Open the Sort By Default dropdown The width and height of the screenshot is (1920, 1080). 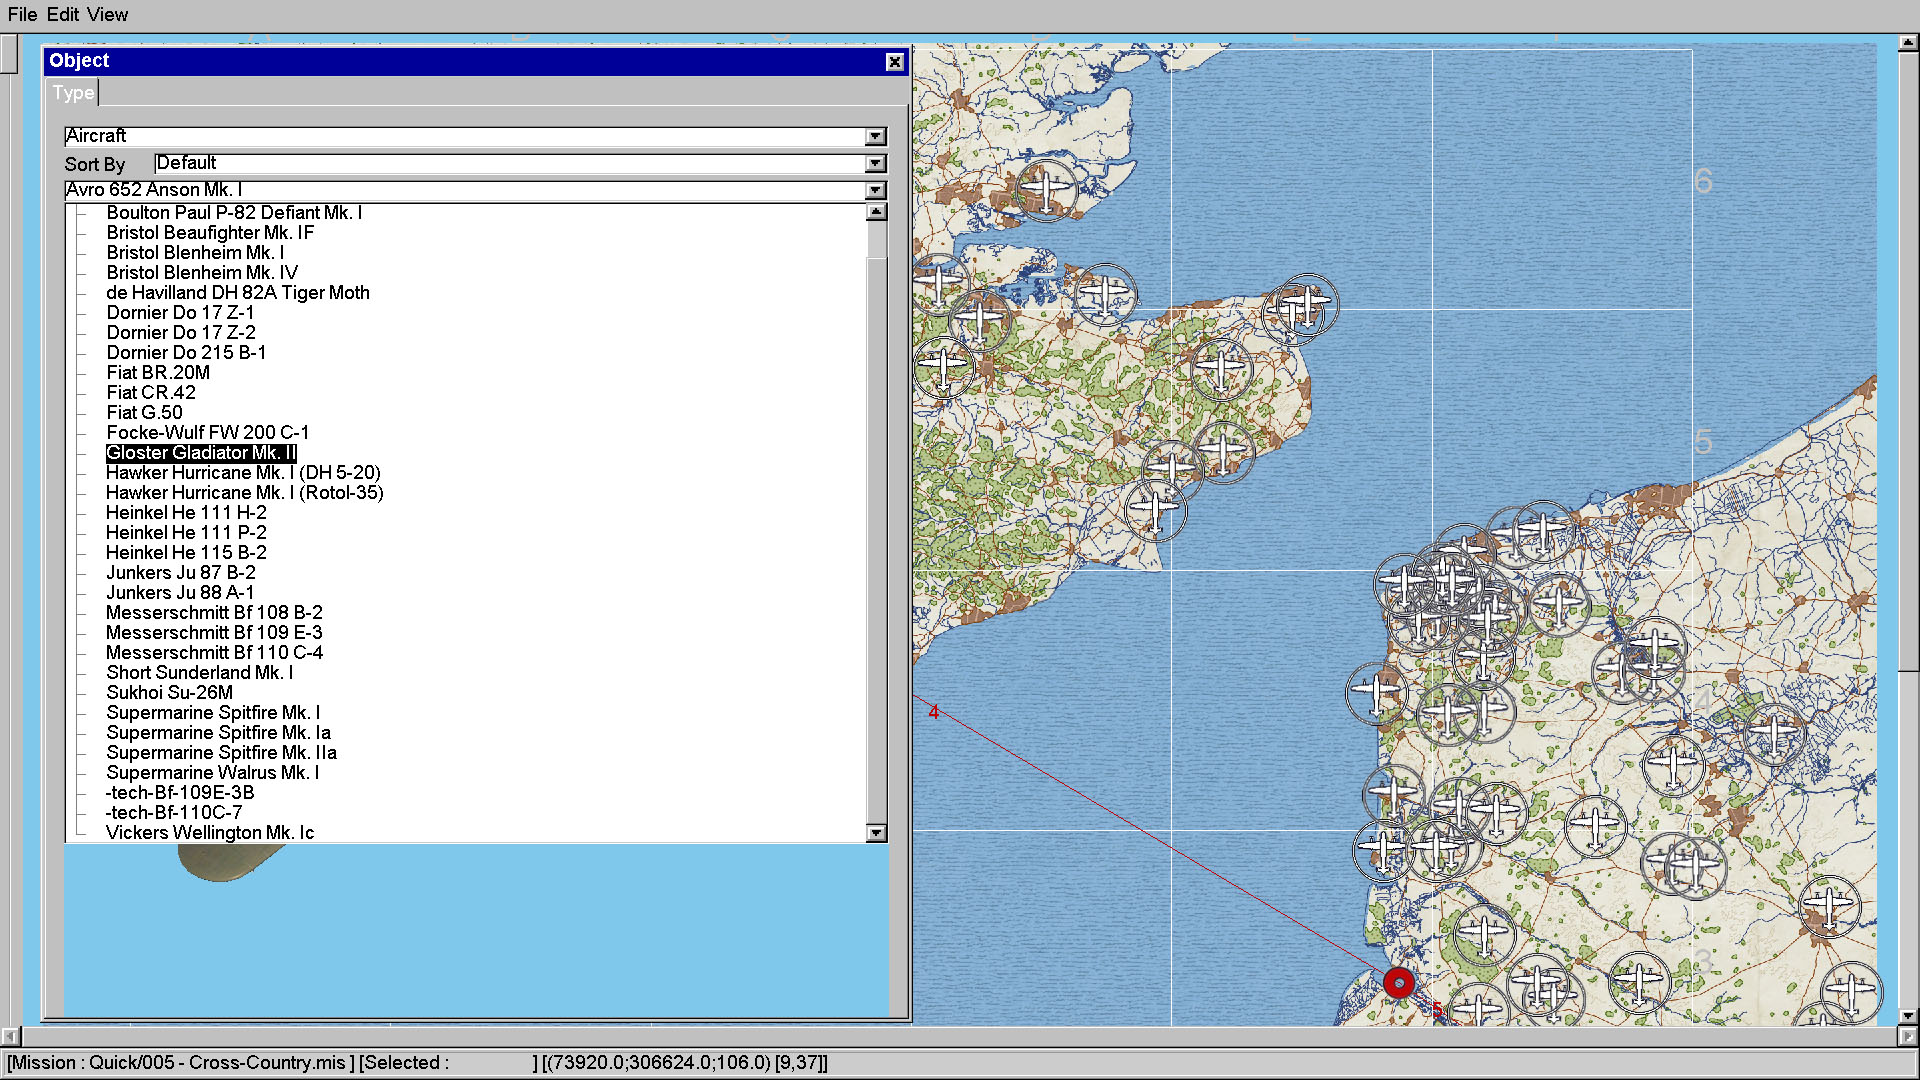(875, 163)
